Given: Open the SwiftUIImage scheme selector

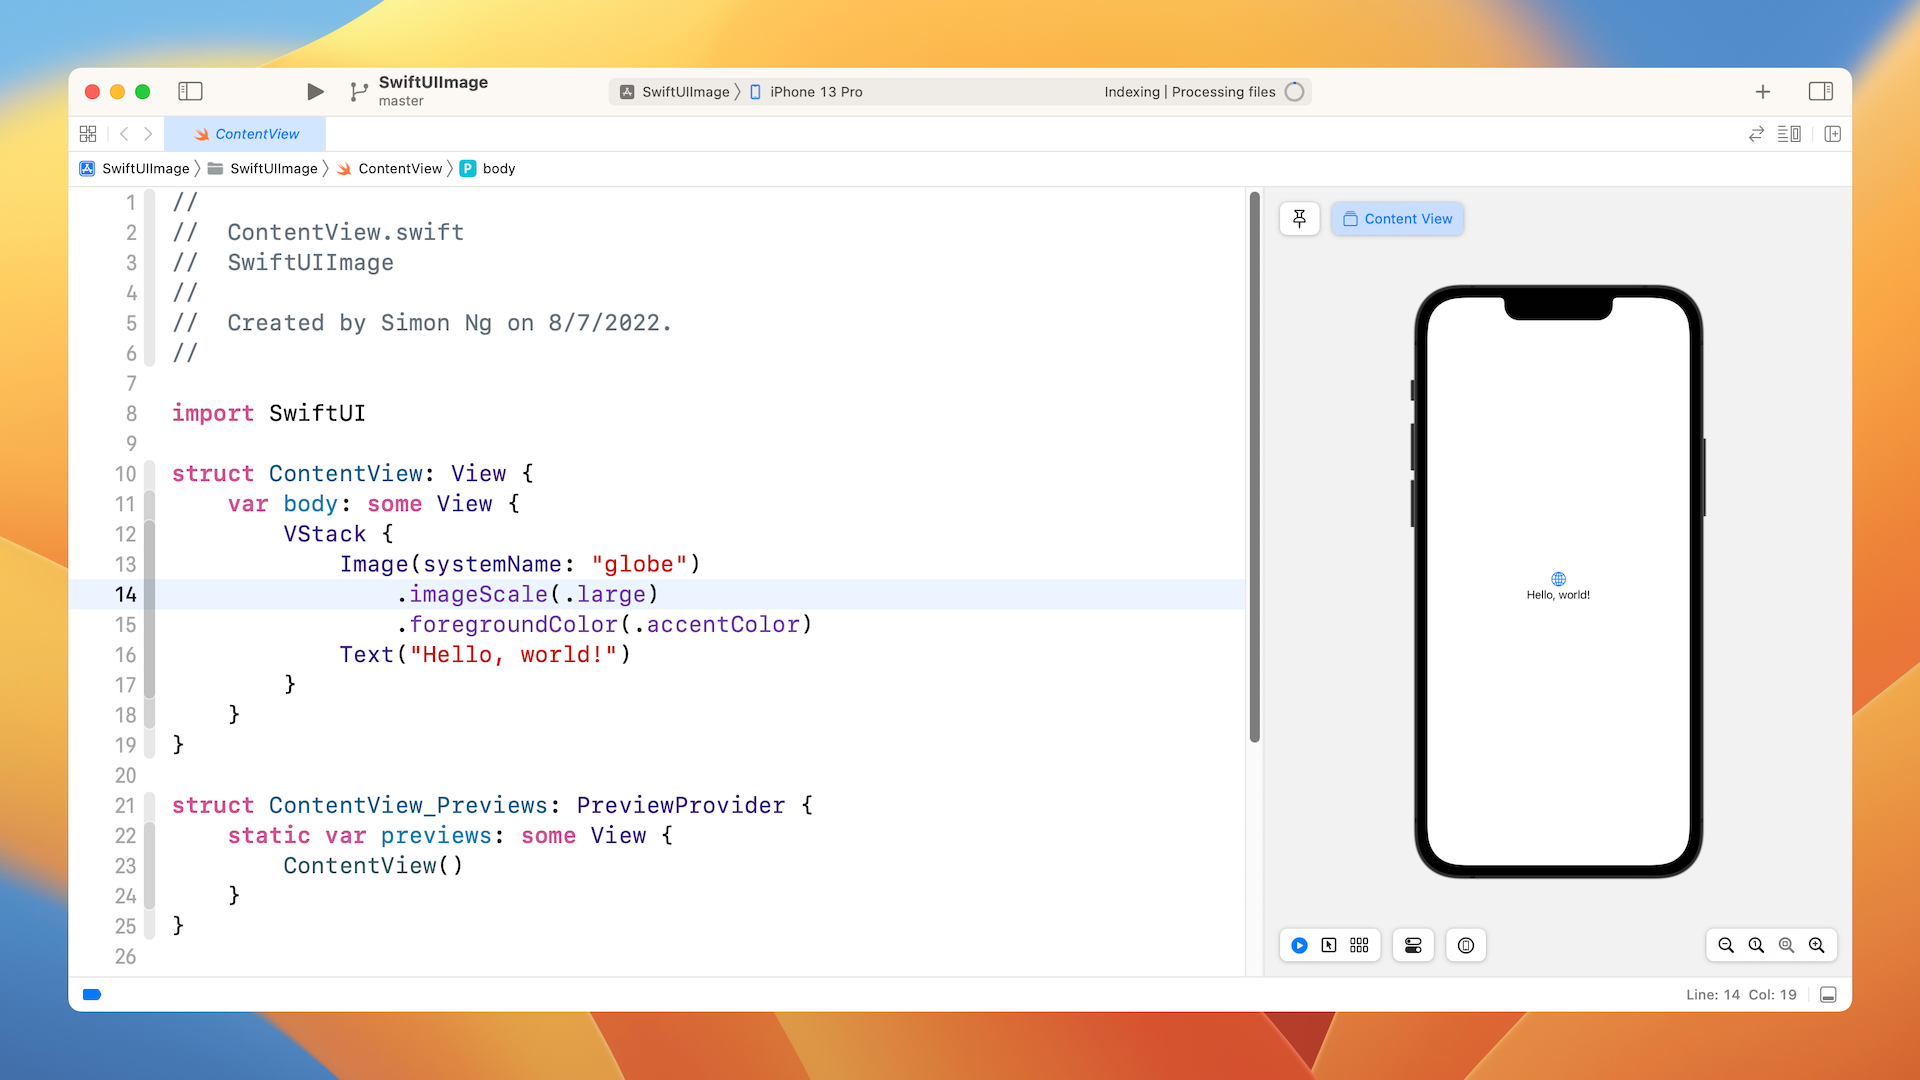Looking at the screenshot, I should tap(686, 91).
